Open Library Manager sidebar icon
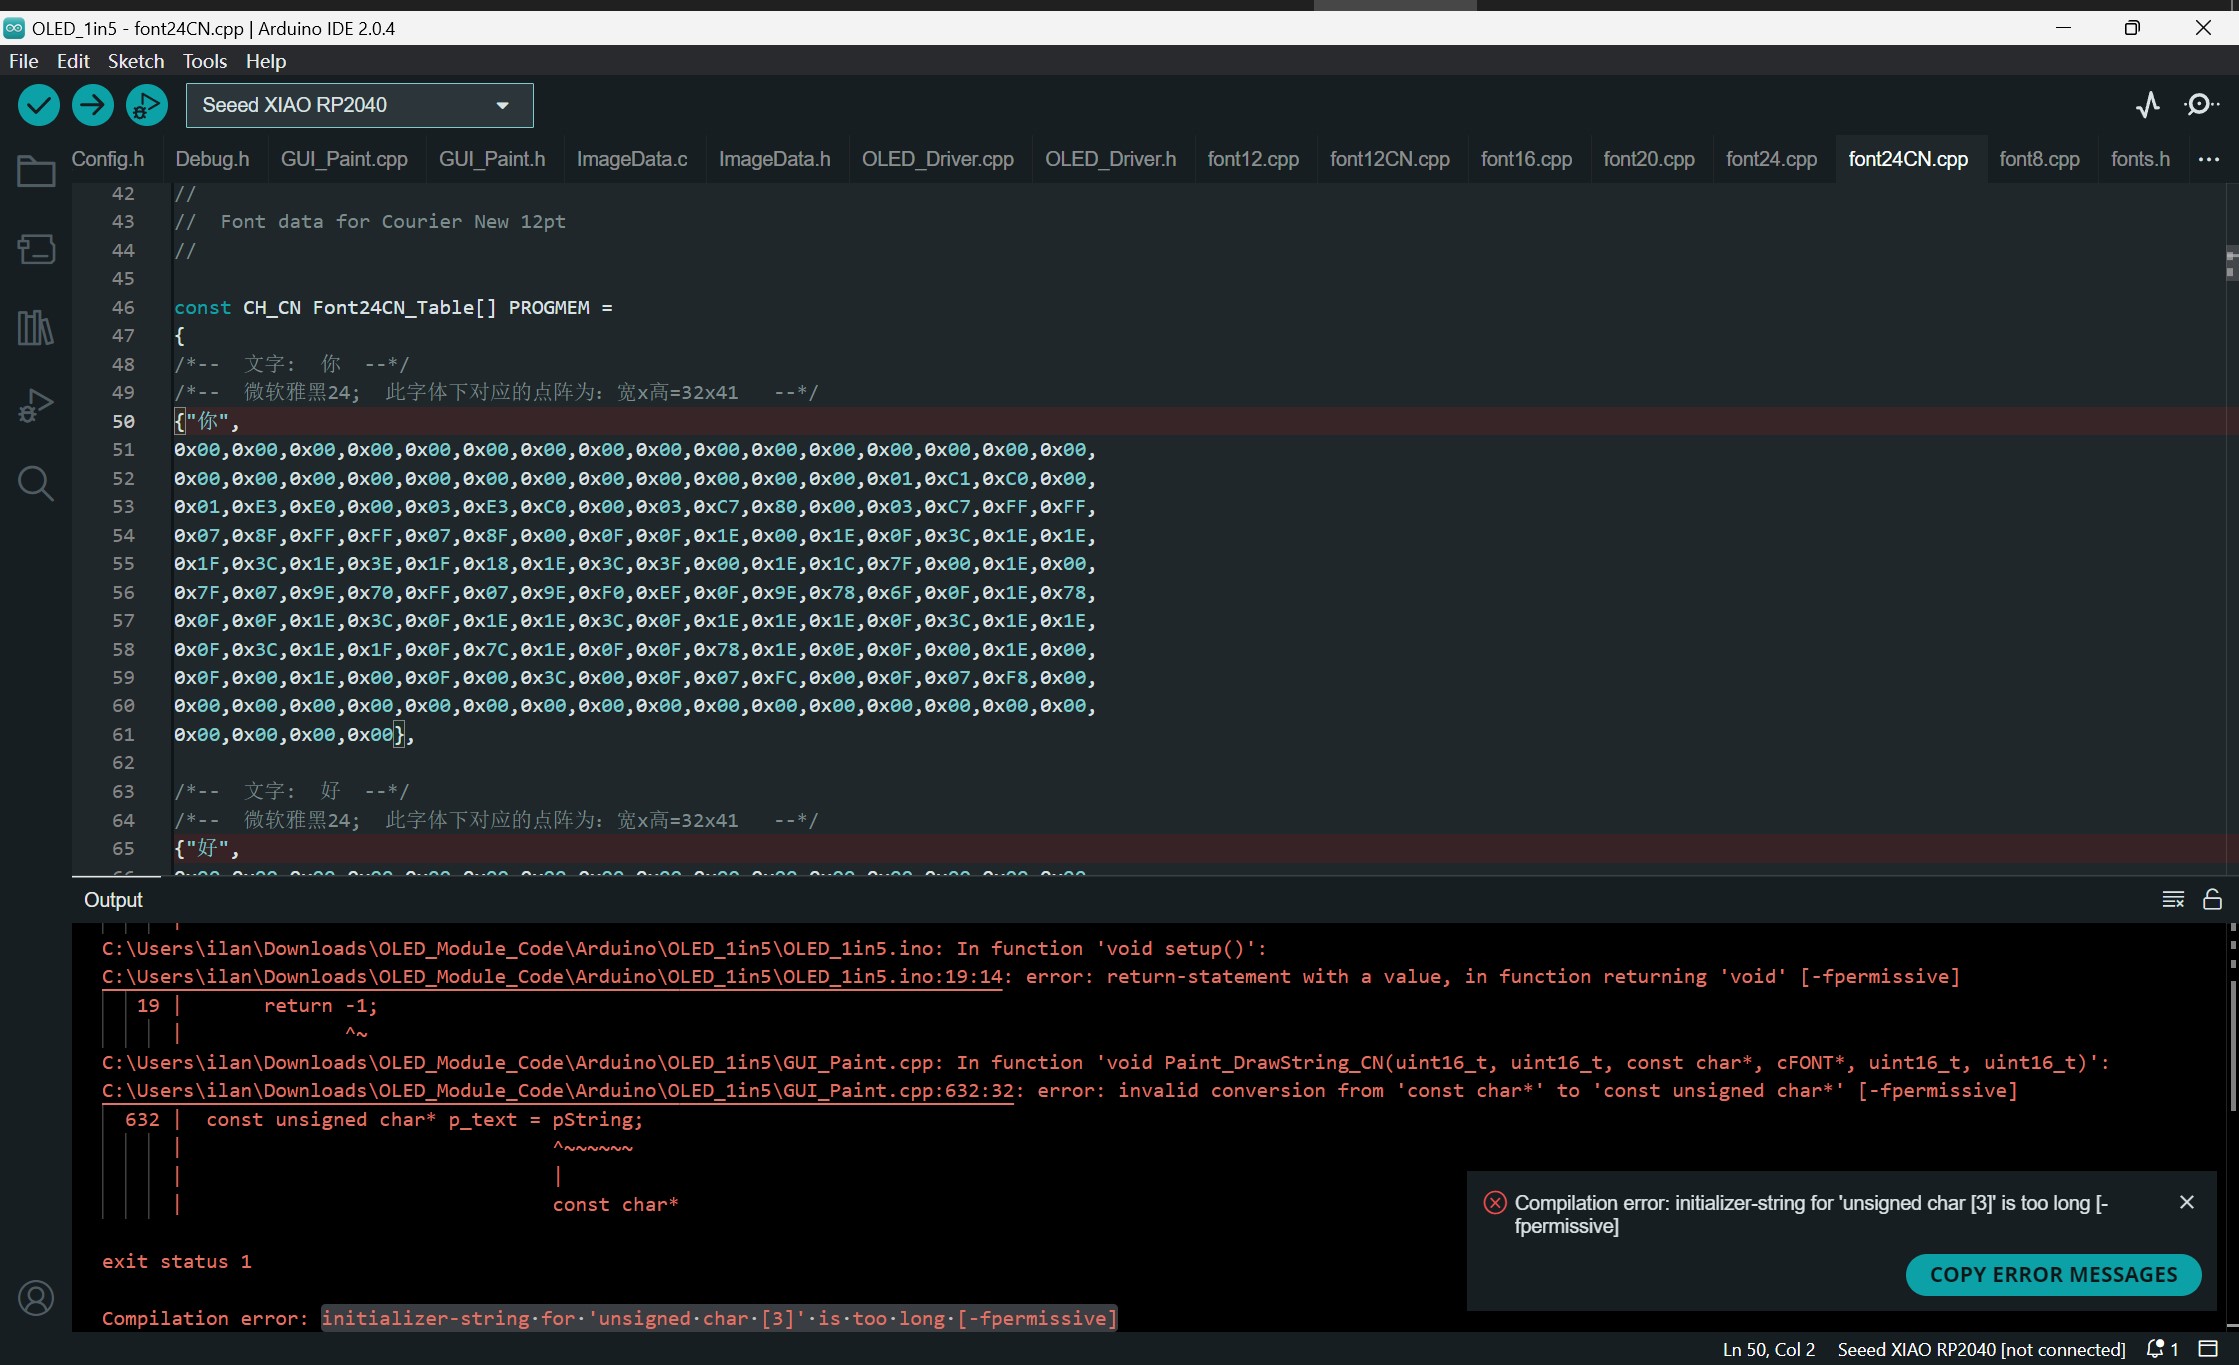 (x=36, y=327)
